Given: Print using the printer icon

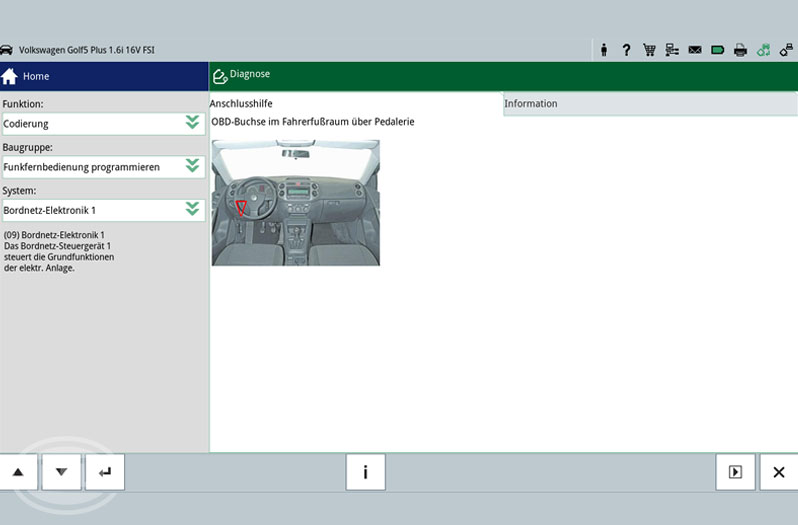Looking at the screenshot, I should 741,50.
